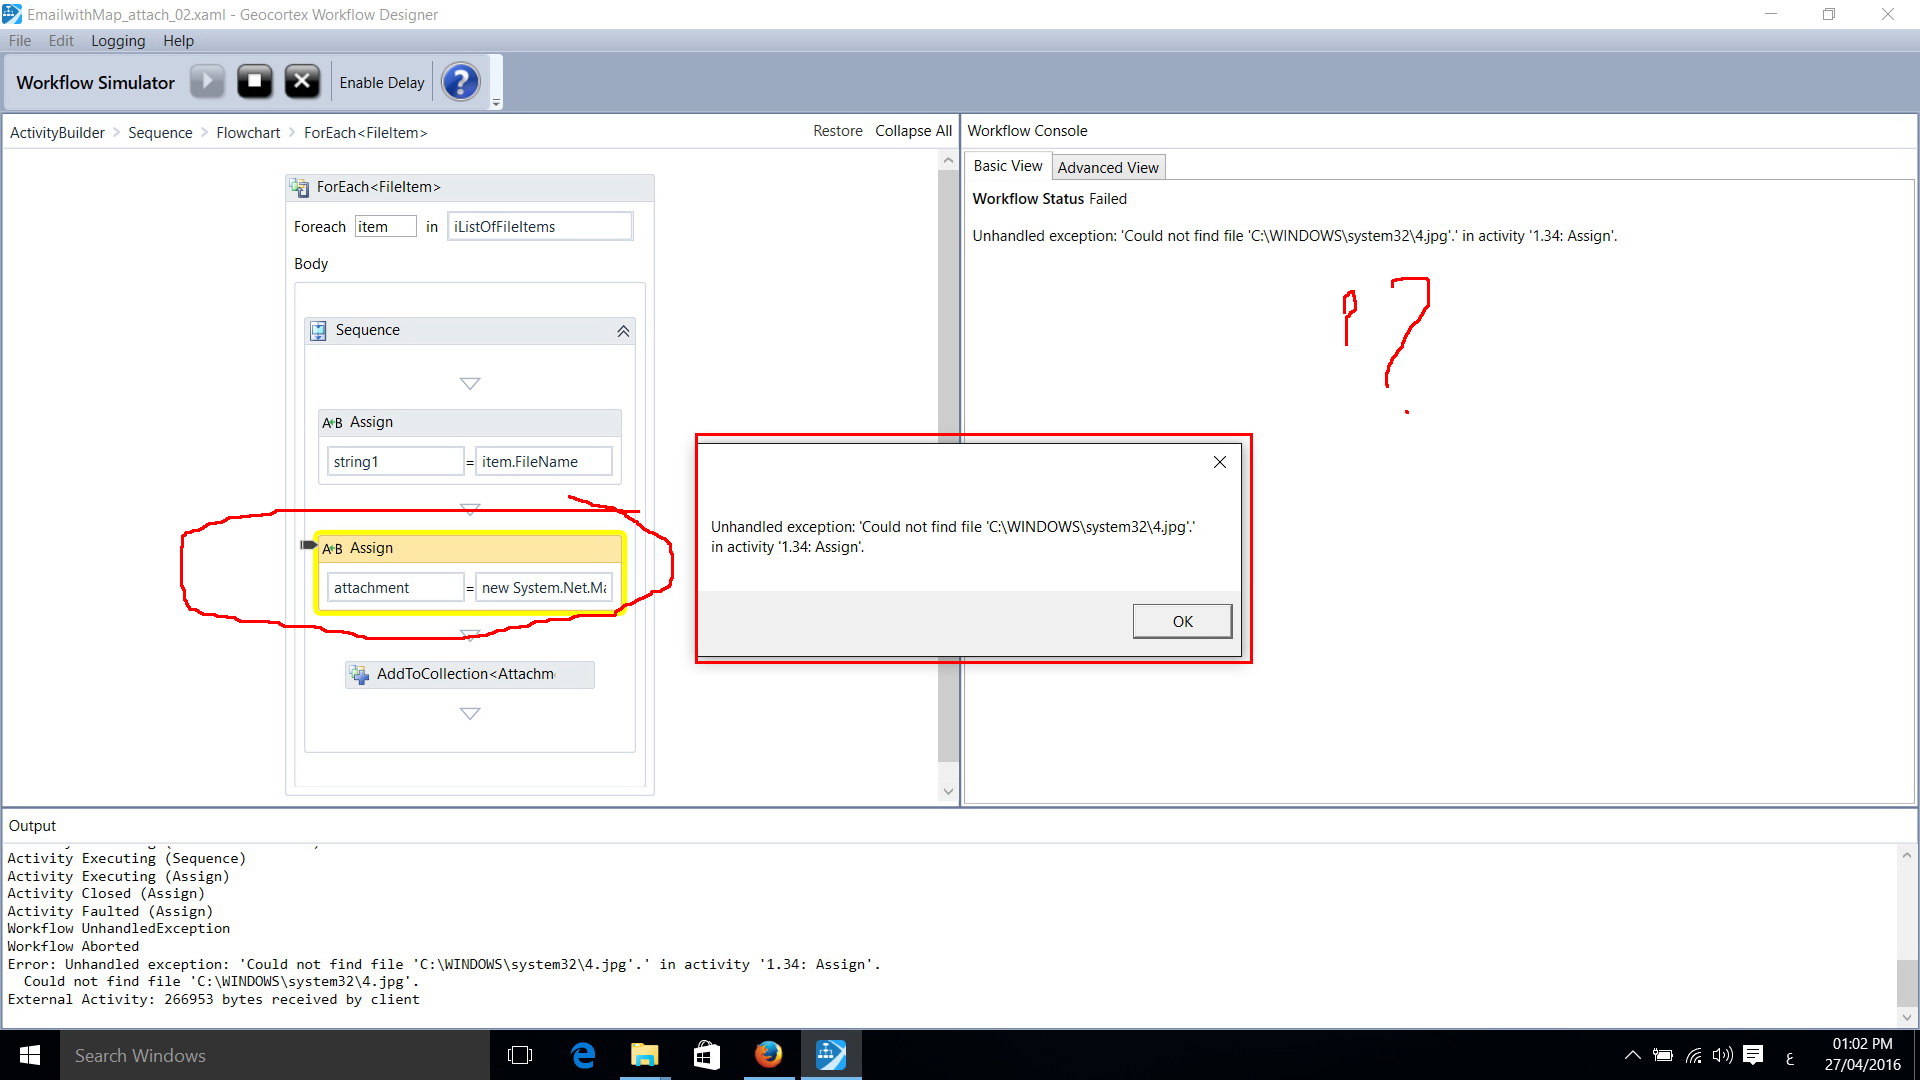Switch to Geocortex Workflow Designer taskbar icon

pos(831,1055)
